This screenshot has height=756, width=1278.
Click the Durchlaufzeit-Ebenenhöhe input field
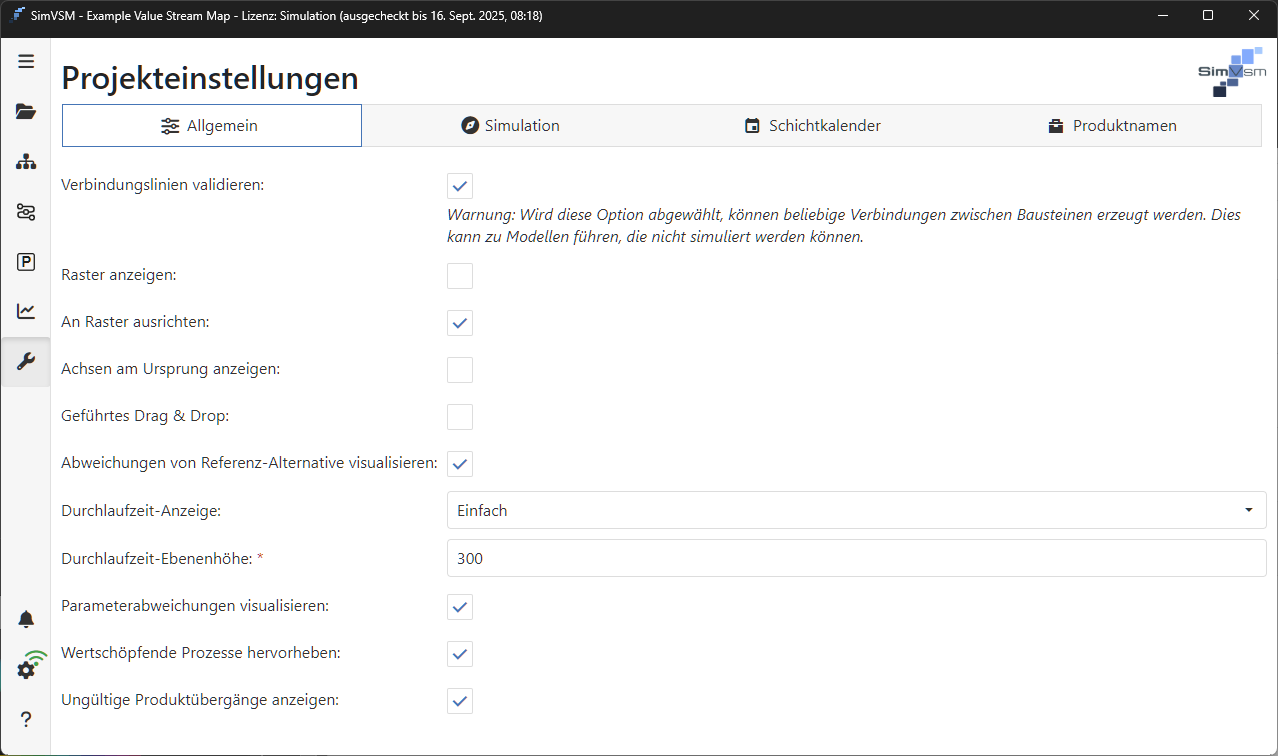[855, 558]
